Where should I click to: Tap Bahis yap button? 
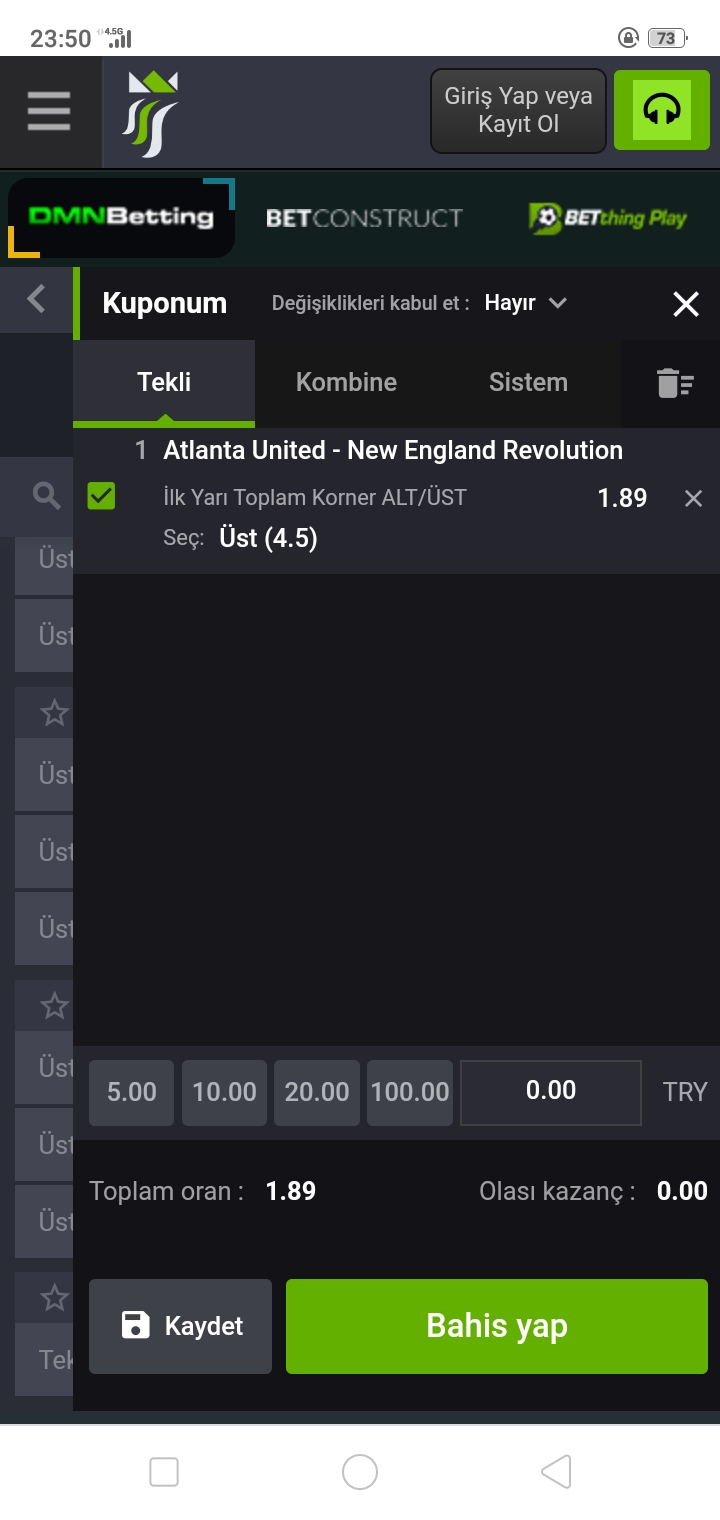497,1326
